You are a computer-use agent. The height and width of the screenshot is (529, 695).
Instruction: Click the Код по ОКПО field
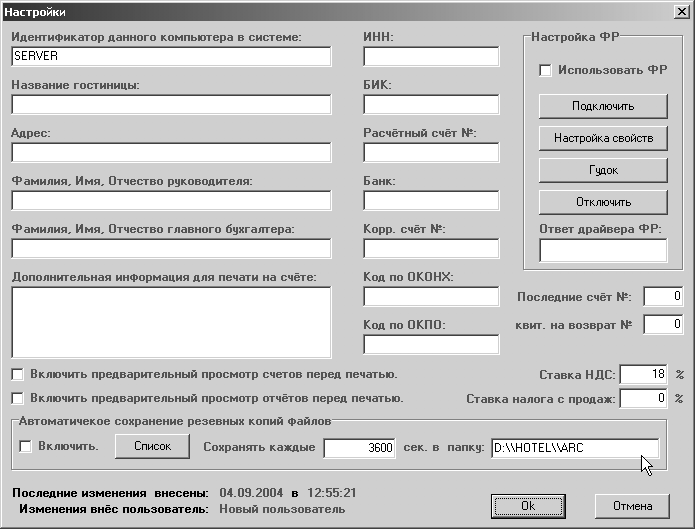pos(431,345)
